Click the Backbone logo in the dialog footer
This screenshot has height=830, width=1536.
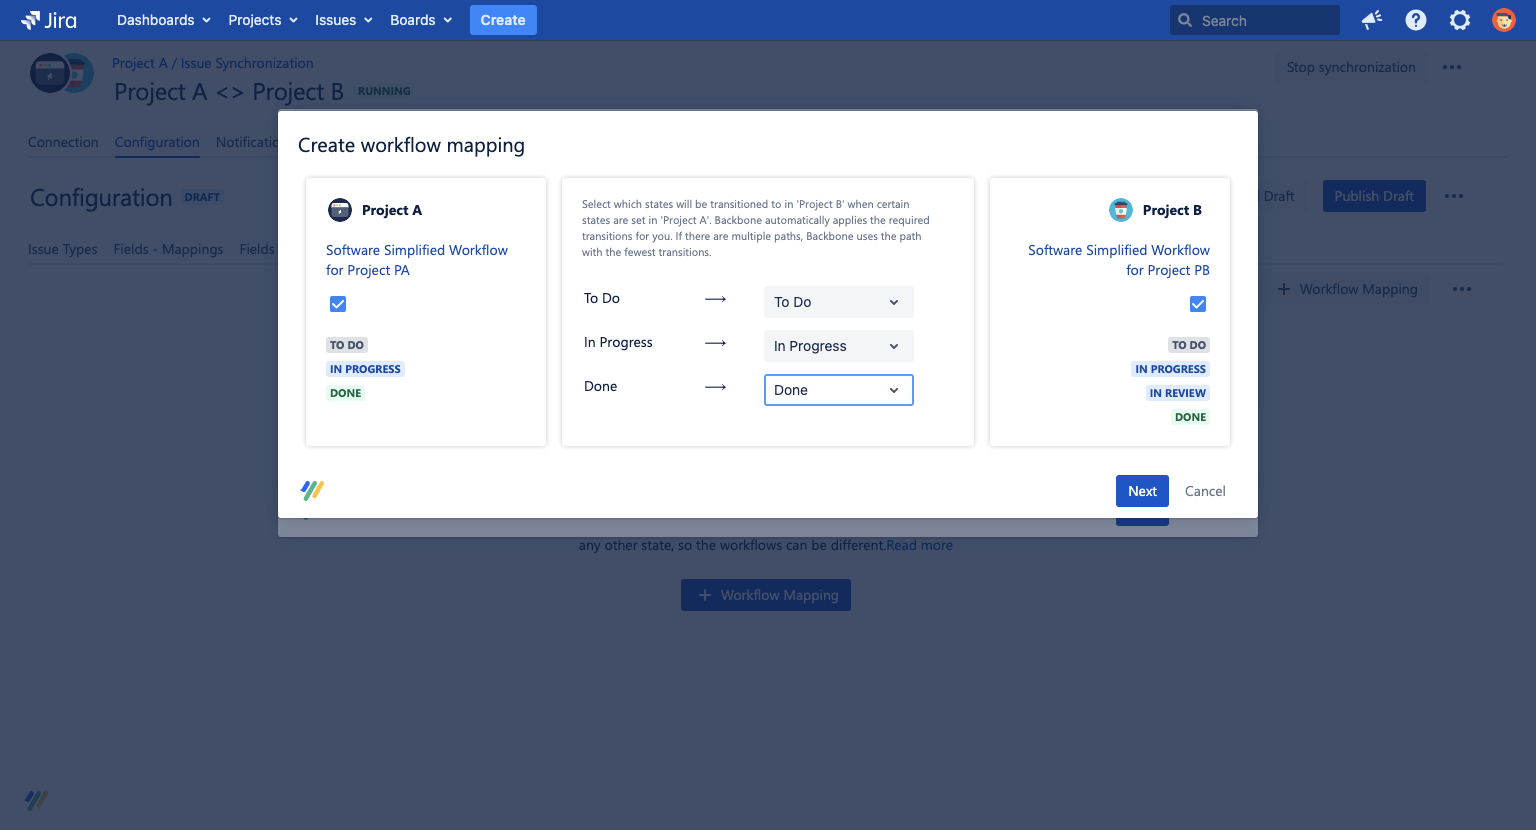(x=311, y=490)
